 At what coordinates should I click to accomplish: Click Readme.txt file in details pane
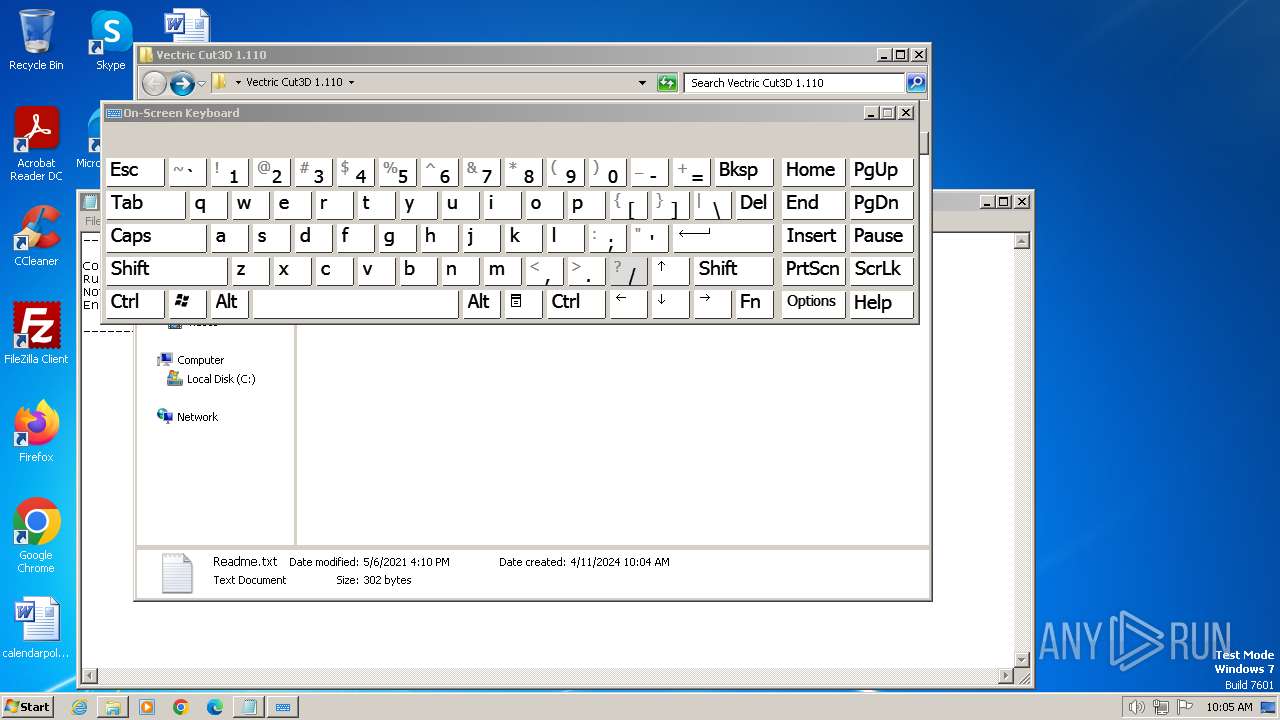[245, 562]
